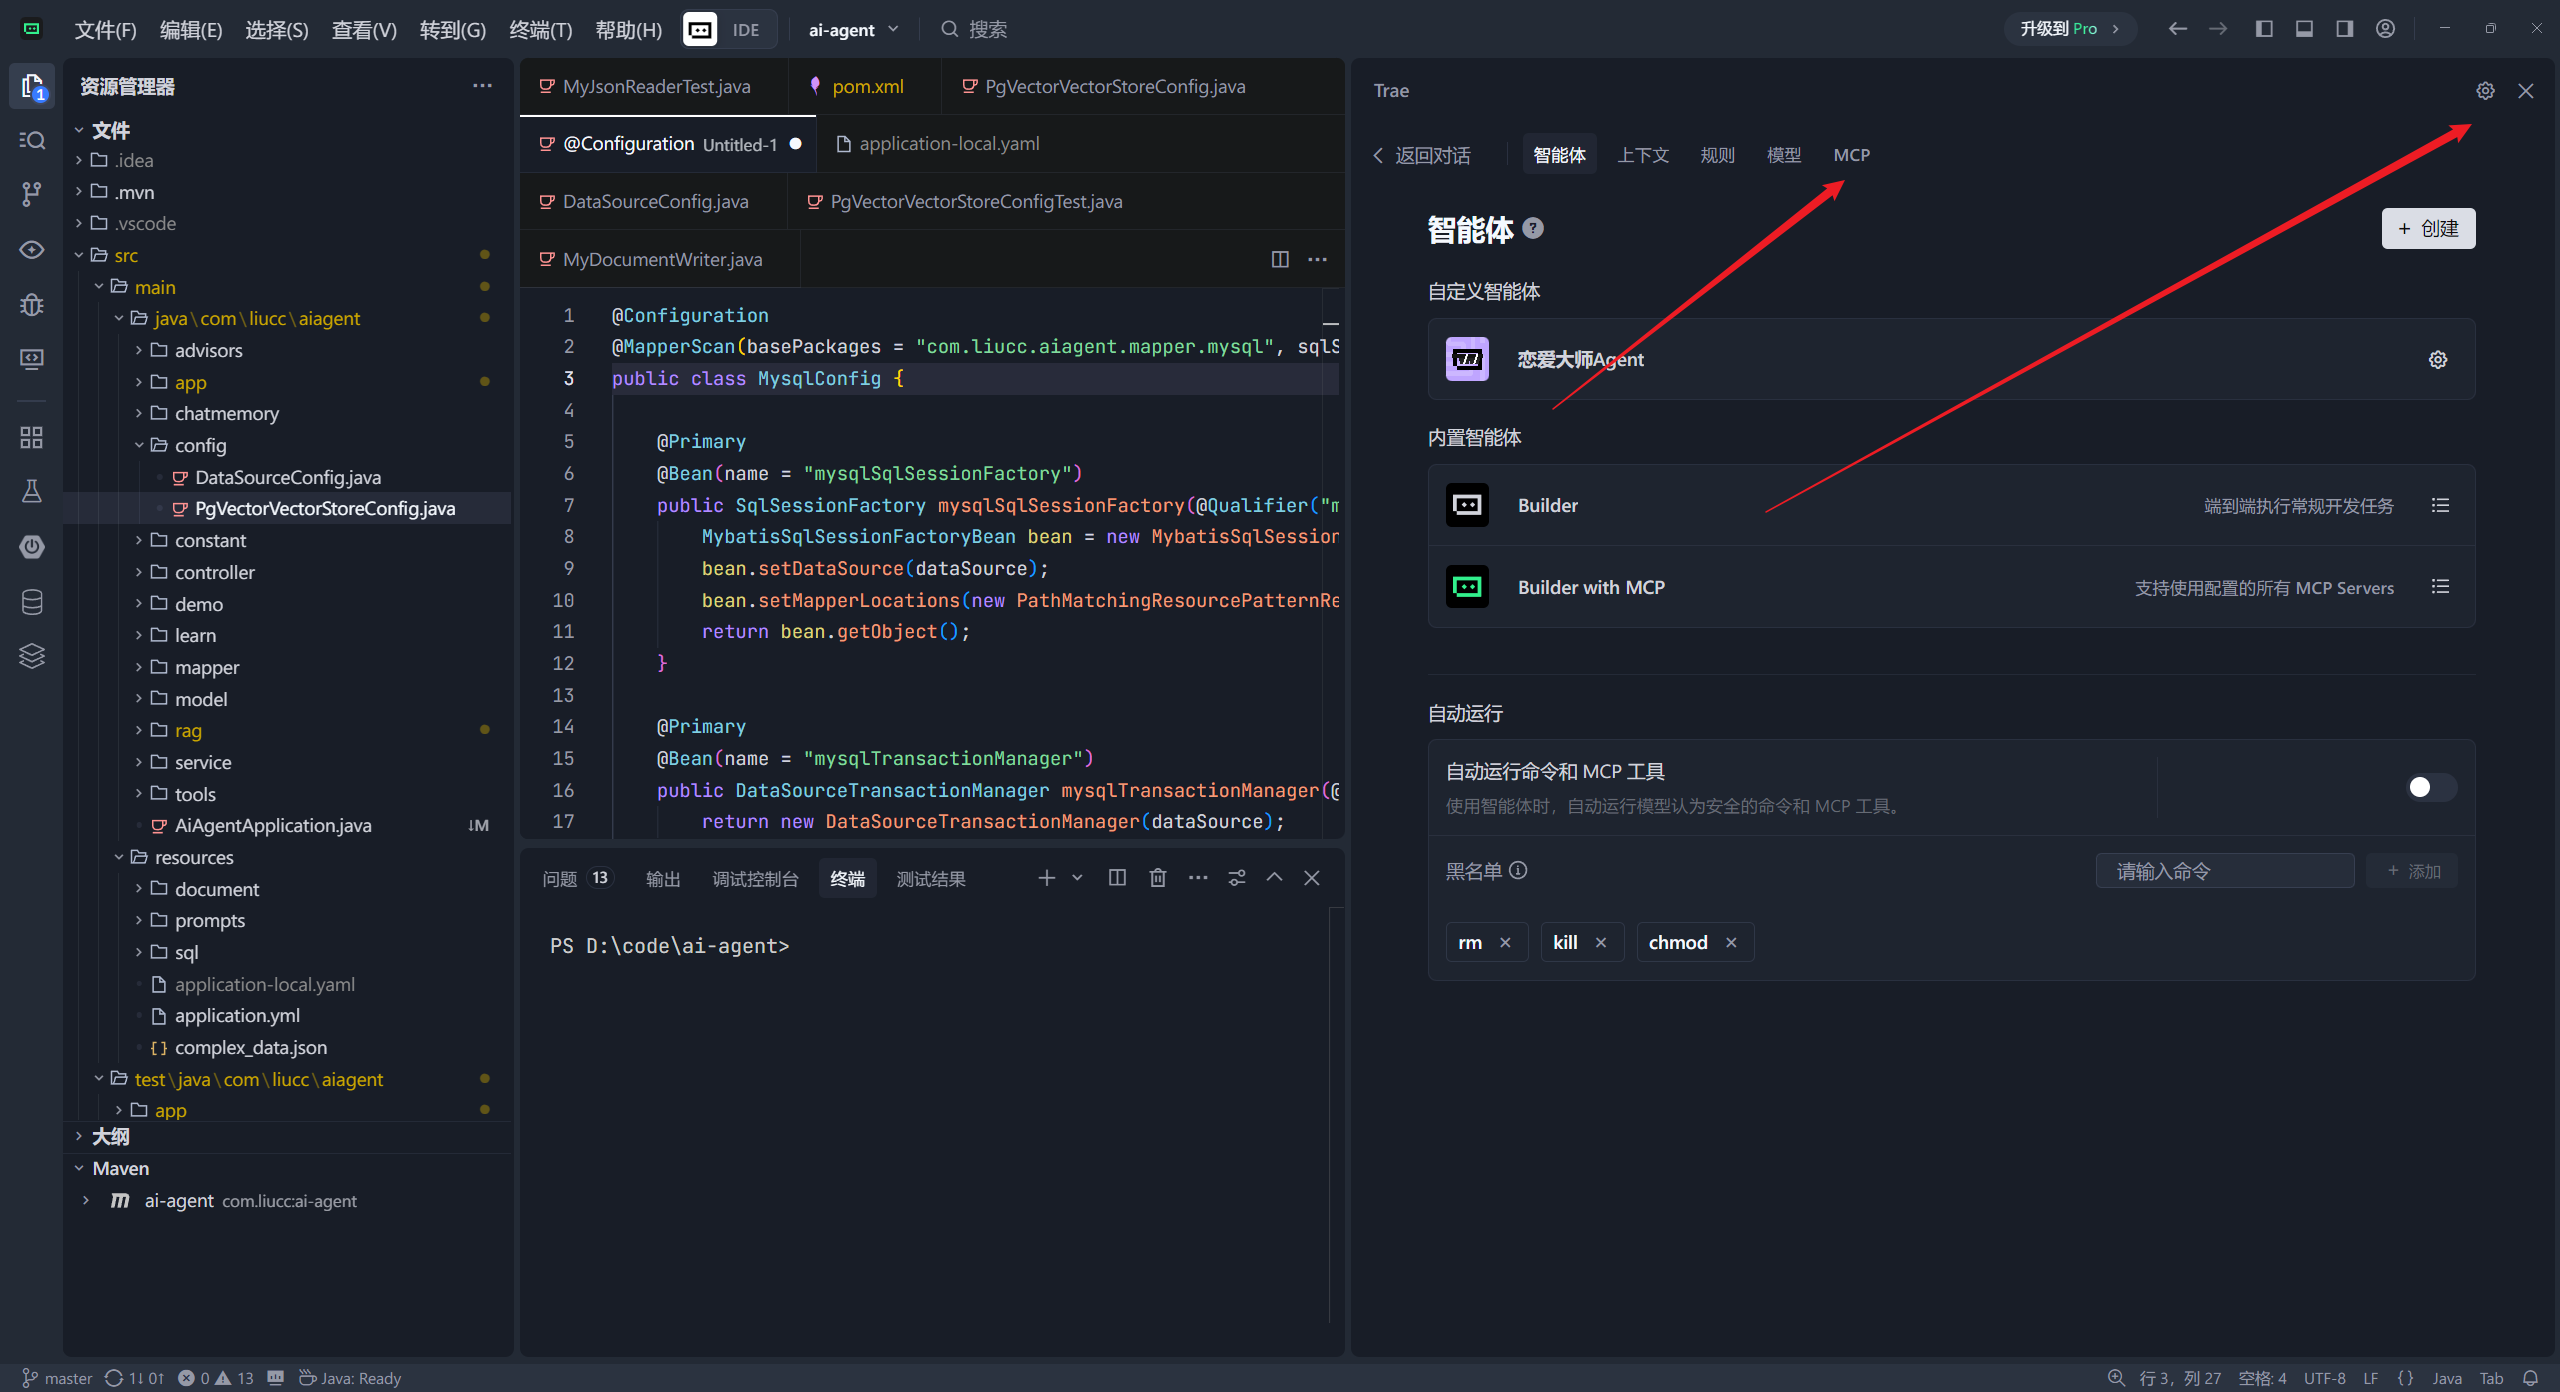Open the Builder agent details list icon
Screen dimensions: 2560x1392
click(x=2440, y=506)
